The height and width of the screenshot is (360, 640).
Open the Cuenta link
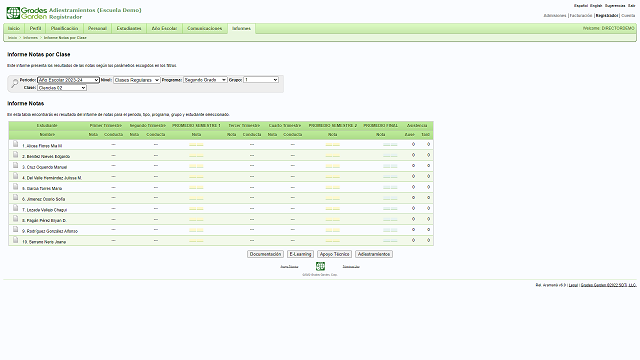pyautogui.click(x=629, y=16)
